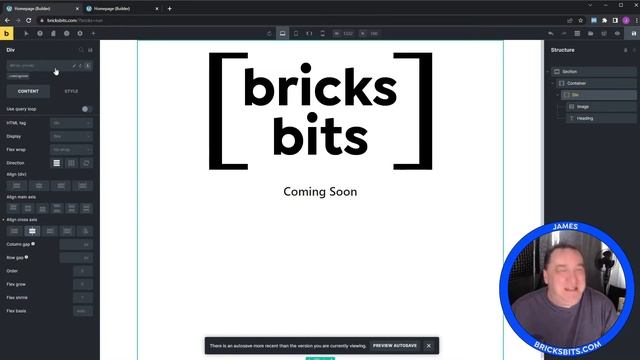Go back in browser history
This screenshot has height=360, width=640.
click(x=7, y=20)
